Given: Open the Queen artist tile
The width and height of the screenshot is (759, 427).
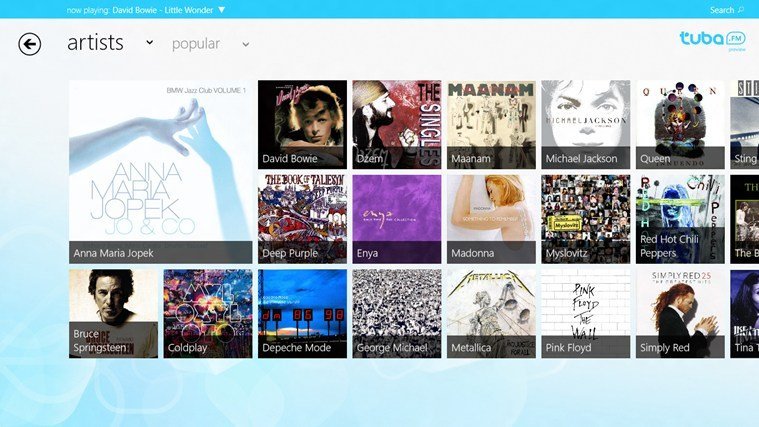Looking at the screenshot, I should click(x=680, y=124).
